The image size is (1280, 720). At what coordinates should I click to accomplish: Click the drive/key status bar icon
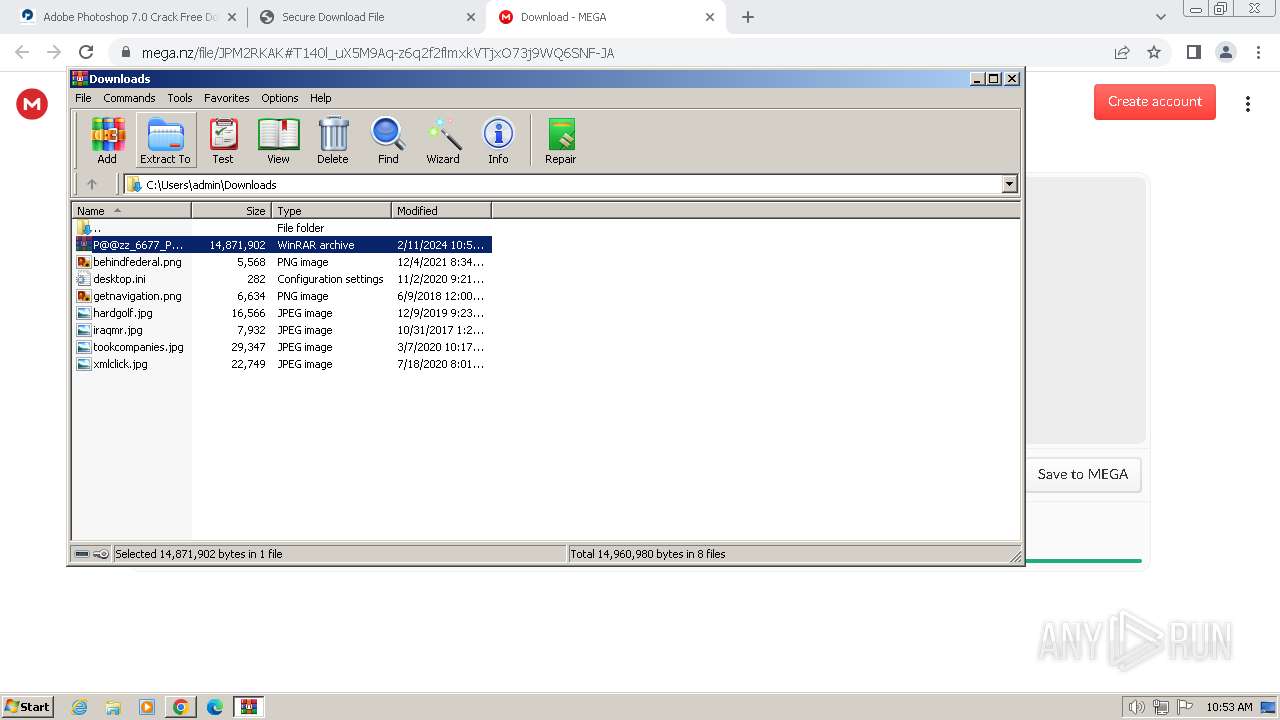pyautogui.click(x=92, y=554)
